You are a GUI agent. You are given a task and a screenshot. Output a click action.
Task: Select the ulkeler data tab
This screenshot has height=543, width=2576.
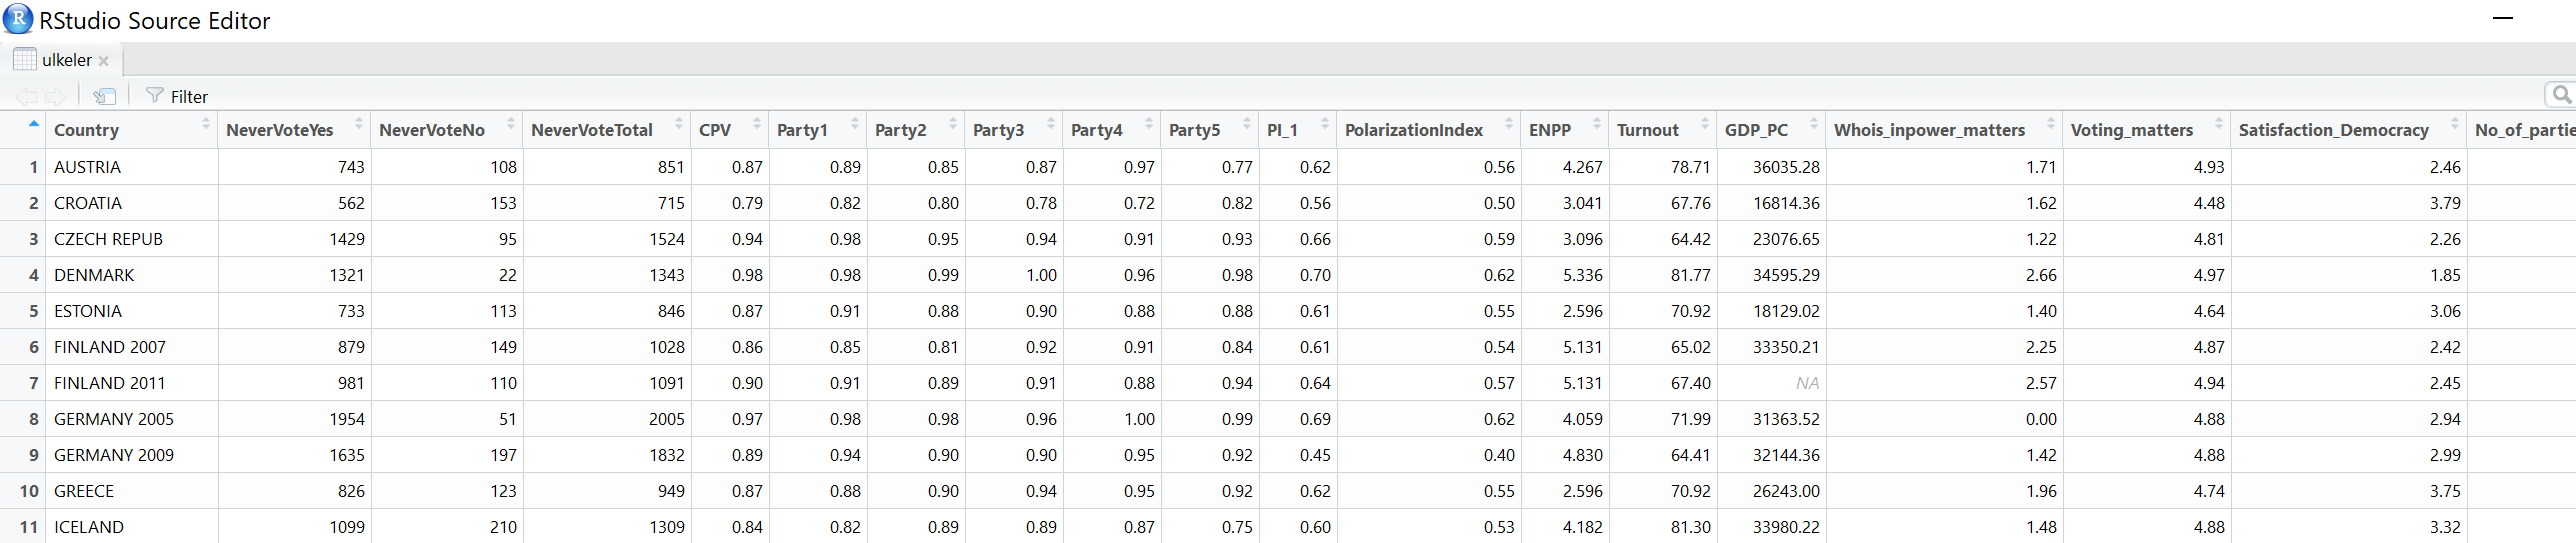66,60
